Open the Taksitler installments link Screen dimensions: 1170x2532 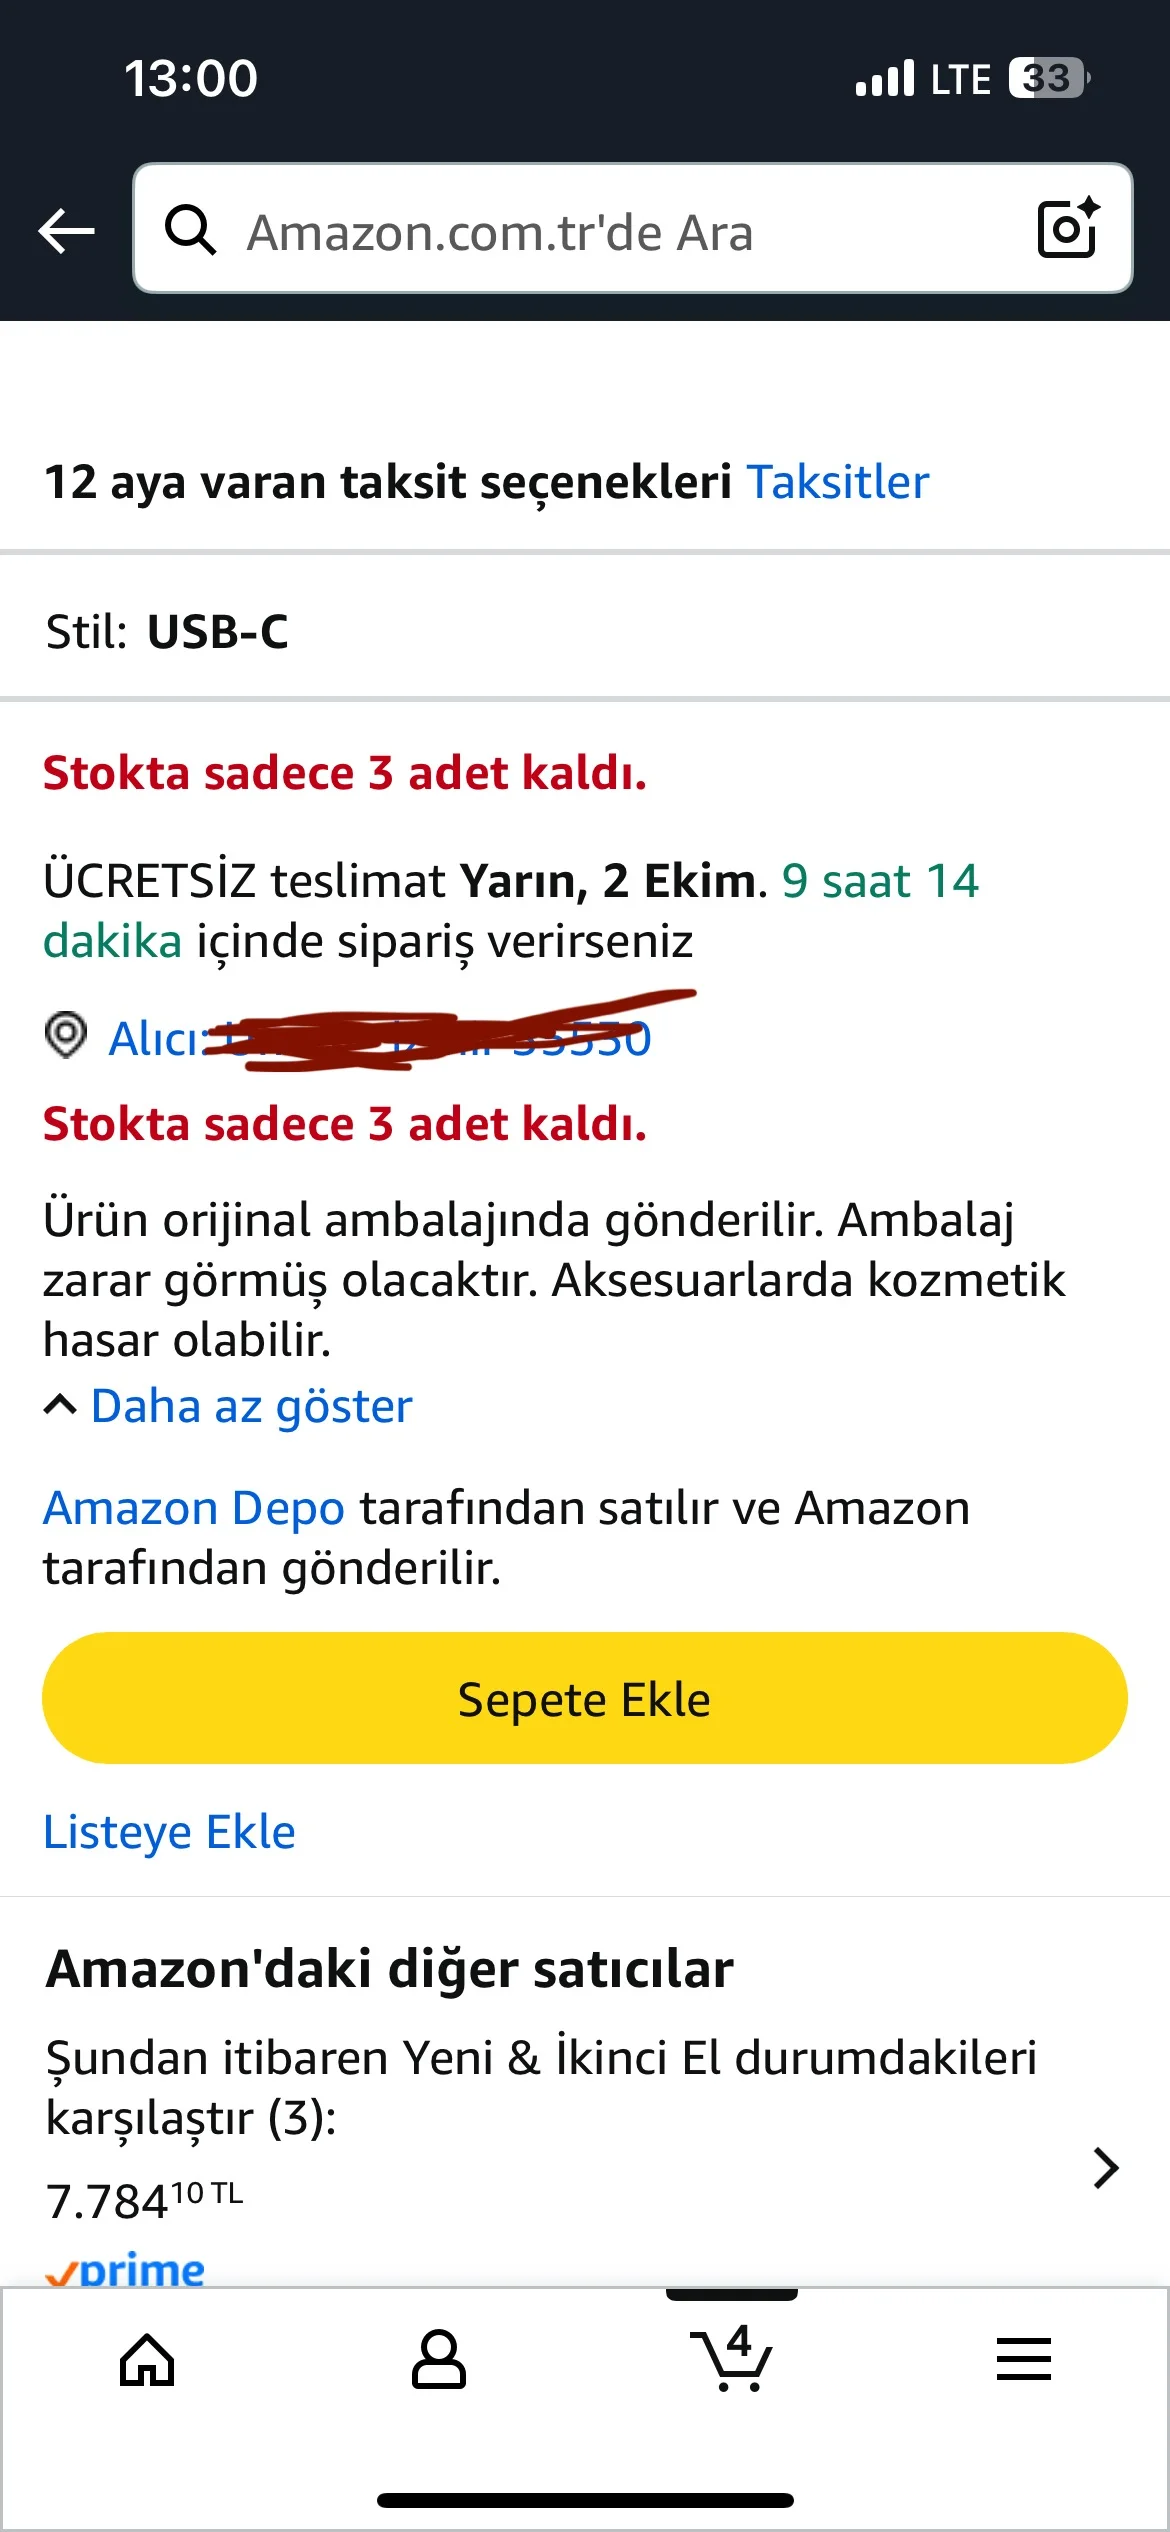[x=838, y=482]
